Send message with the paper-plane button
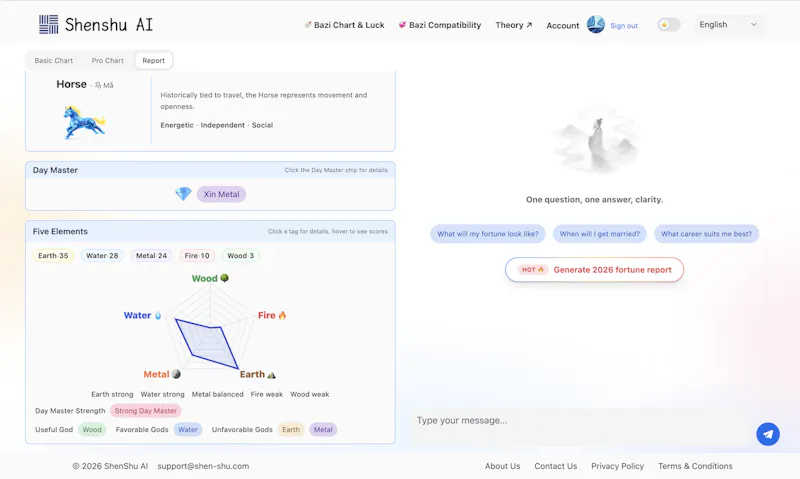The height and width of the screenshot is (479, 800). coord(767,434)
